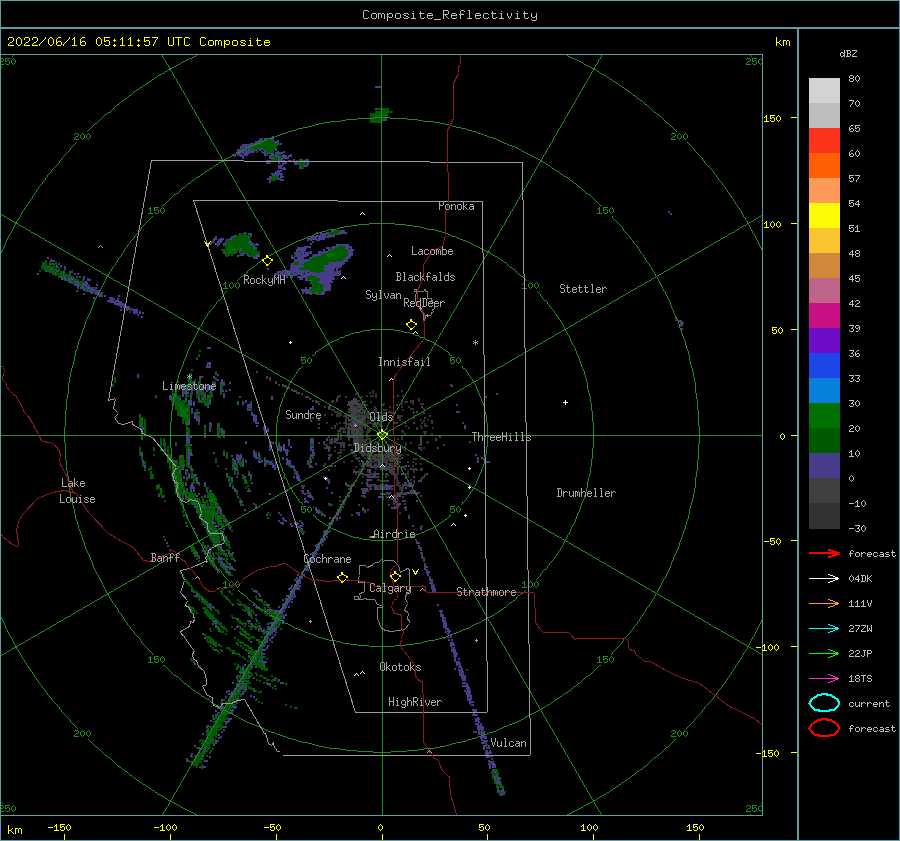Click the cyan 27ZW arrow in legend
The height and width of the screenshot is (841, 900).
click(824, 629)
